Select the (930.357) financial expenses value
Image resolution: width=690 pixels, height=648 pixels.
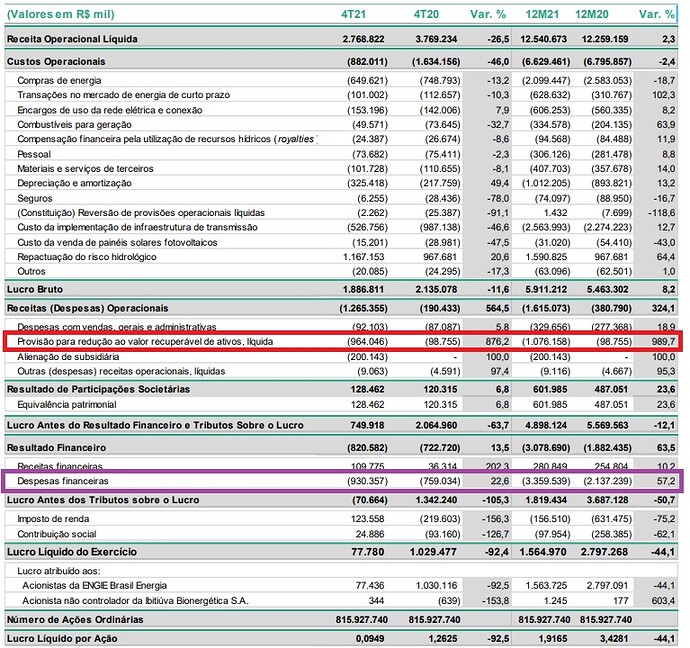(x=367, y=481)
